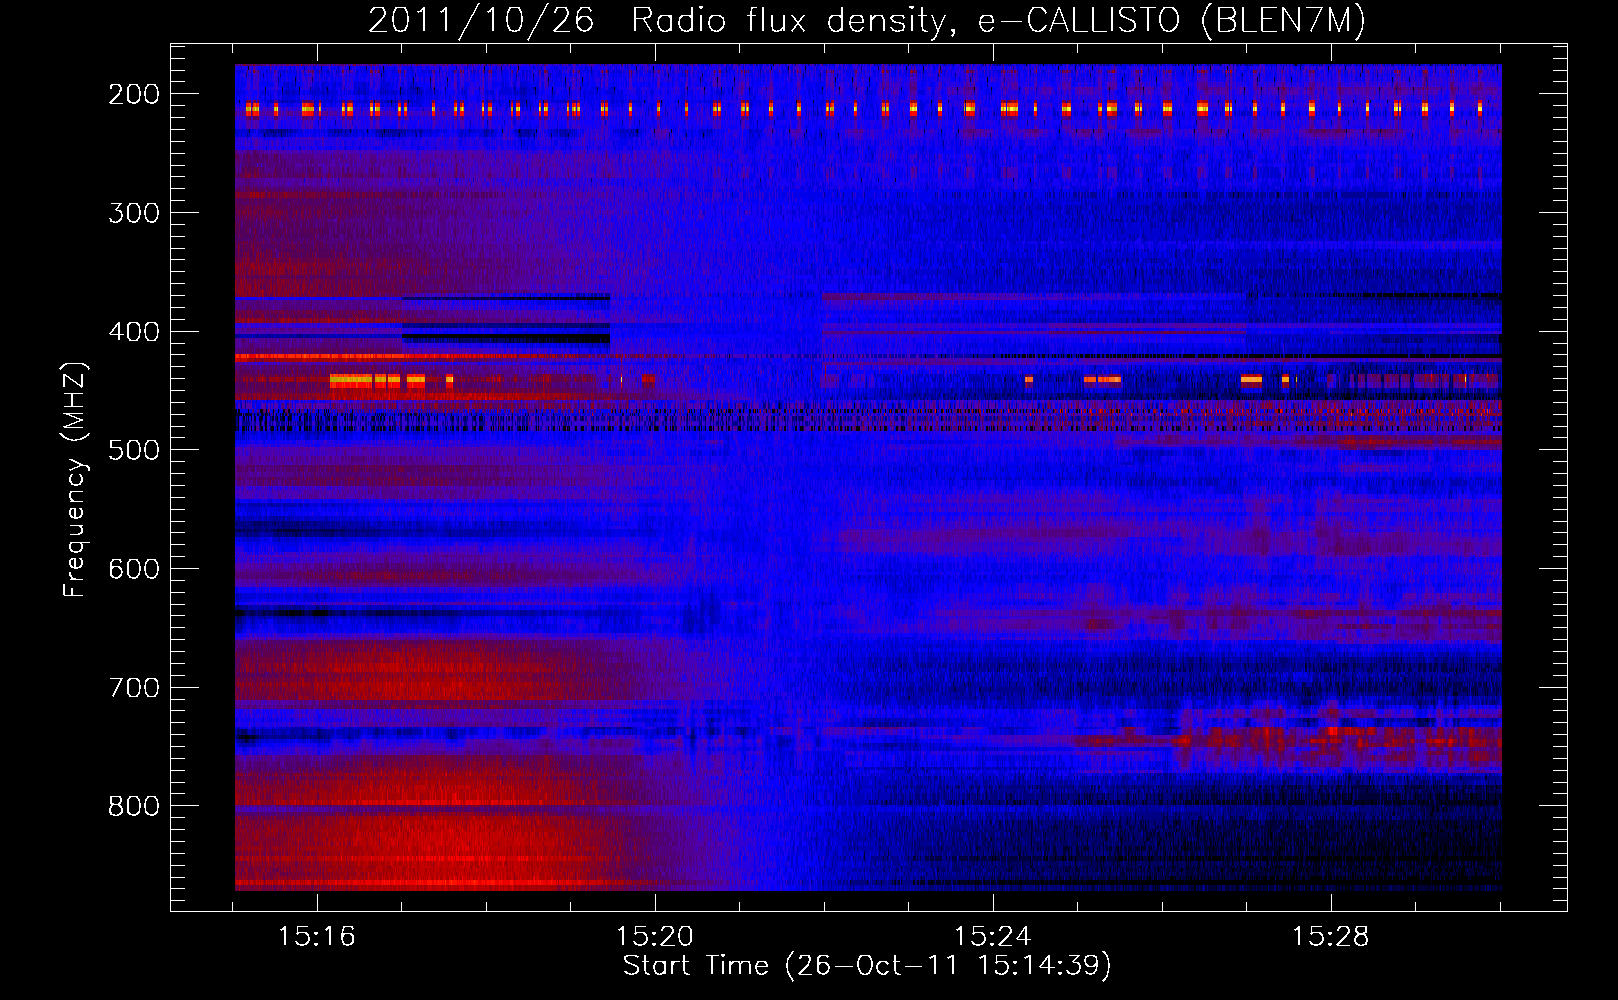Image resolution: width=1618 pixels, height=1000 pixels.
Task: Click the 15:28 time tick label
Action: (1331, 937)
